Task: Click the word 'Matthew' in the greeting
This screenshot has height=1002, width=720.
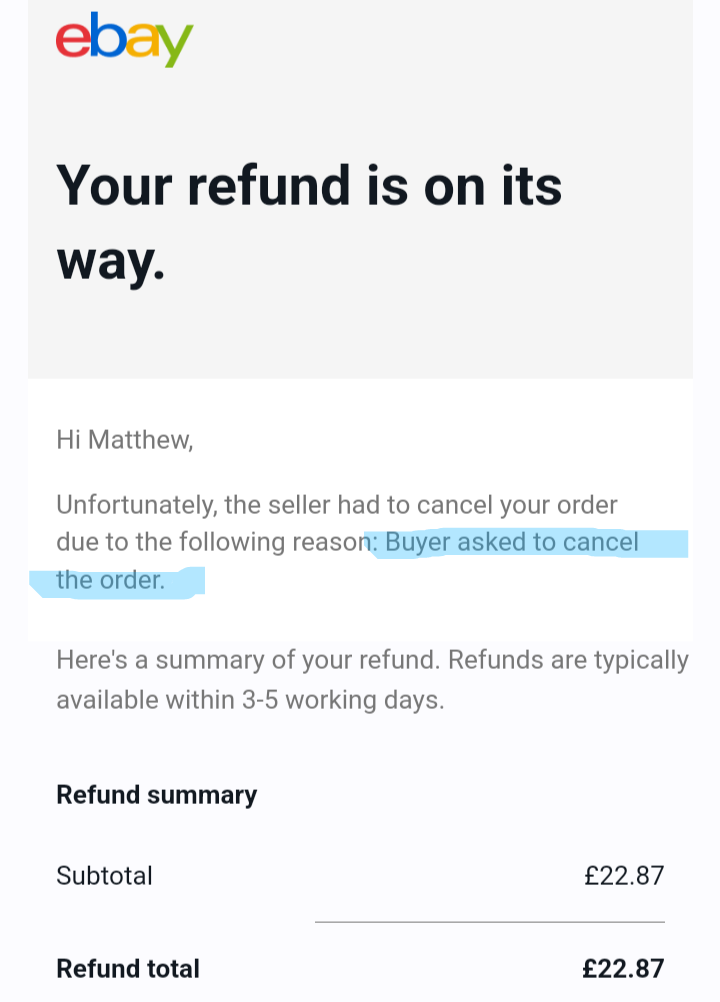Action: point(141,440)
